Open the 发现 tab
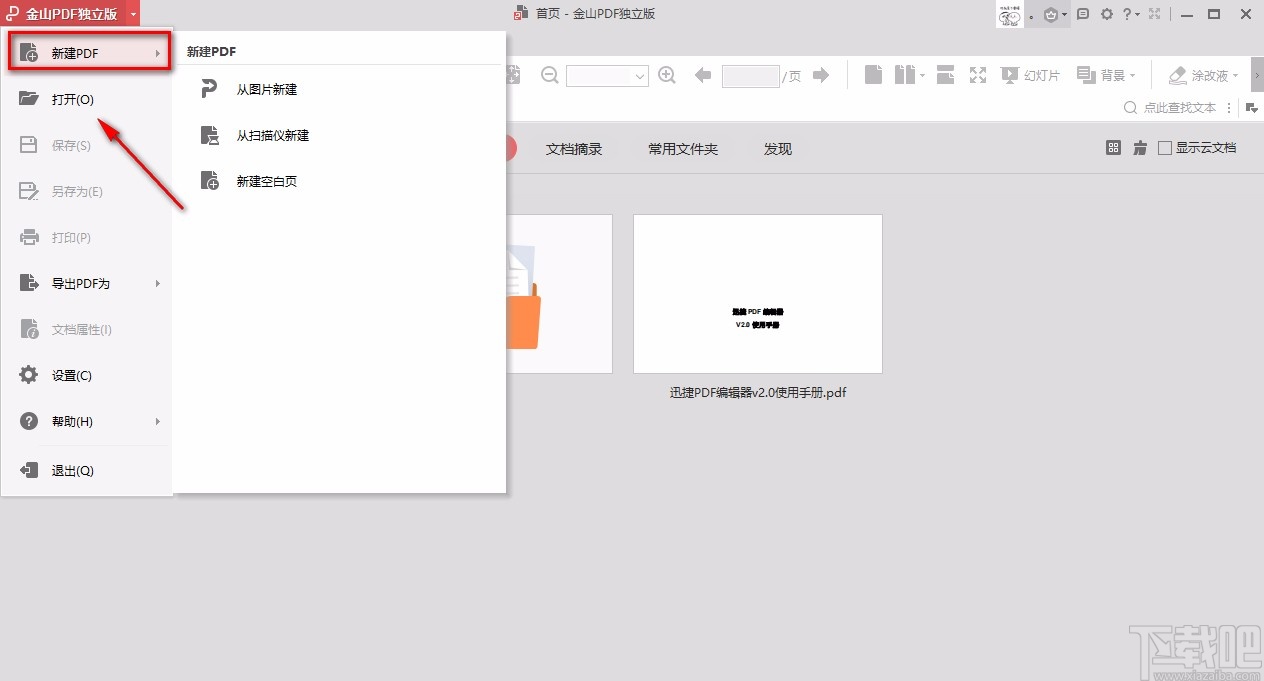1264x681 pixels. click(778, 148)
